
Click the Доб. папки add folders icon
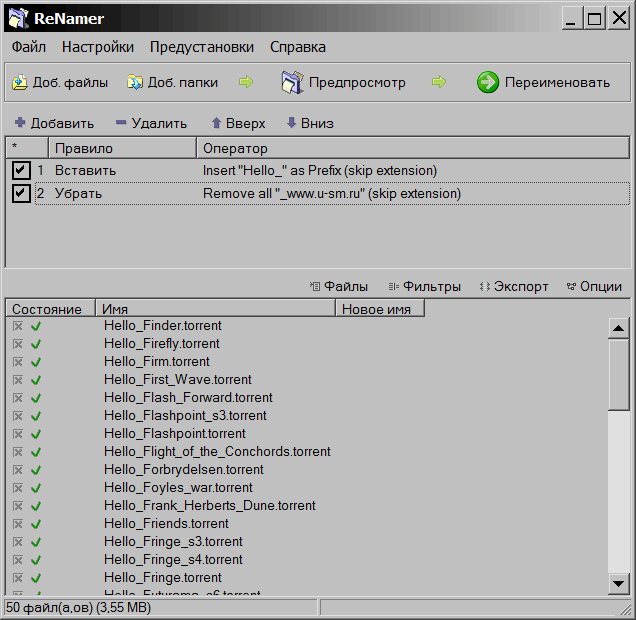click(x=135, y=83)
